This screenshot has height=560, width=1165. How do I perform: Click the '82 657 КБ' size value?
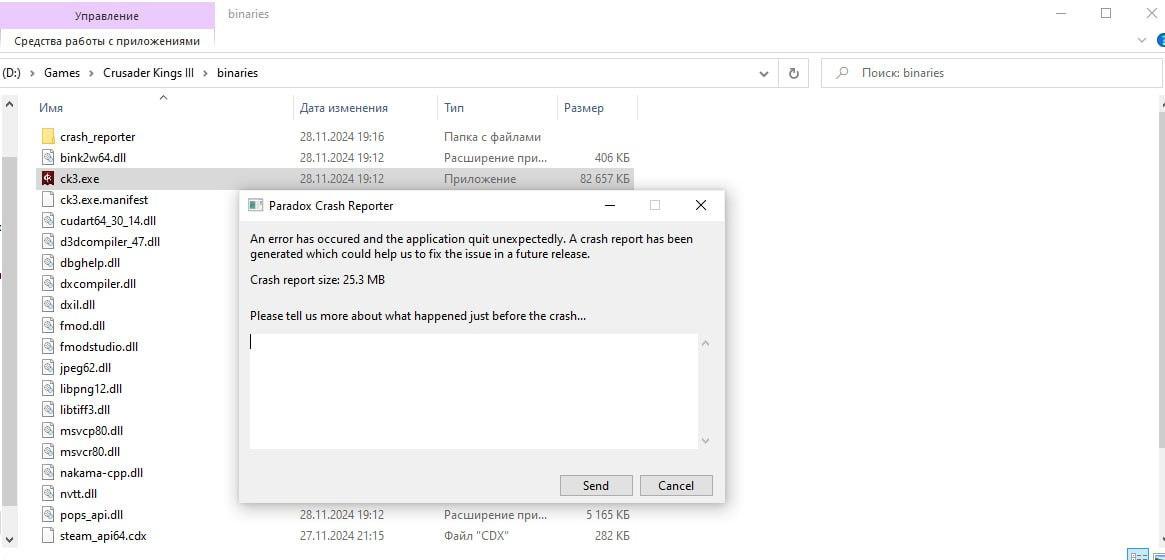click(605, 179)
